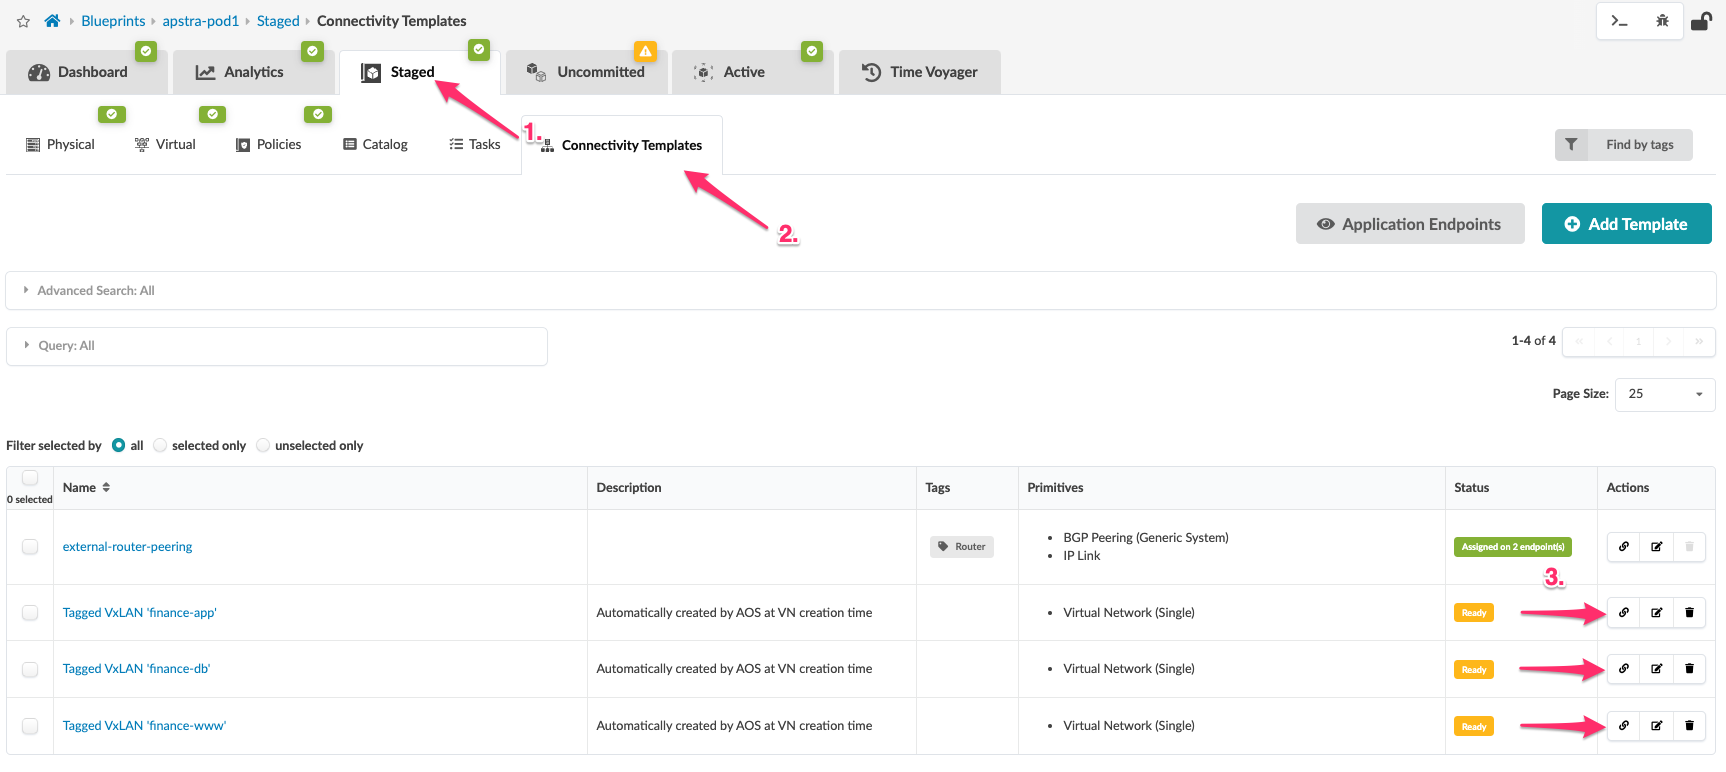1726x772 pixels.
Task: Assign Tagged VxLAN 'finance-www' template
Action: [x=1624, y=726]
